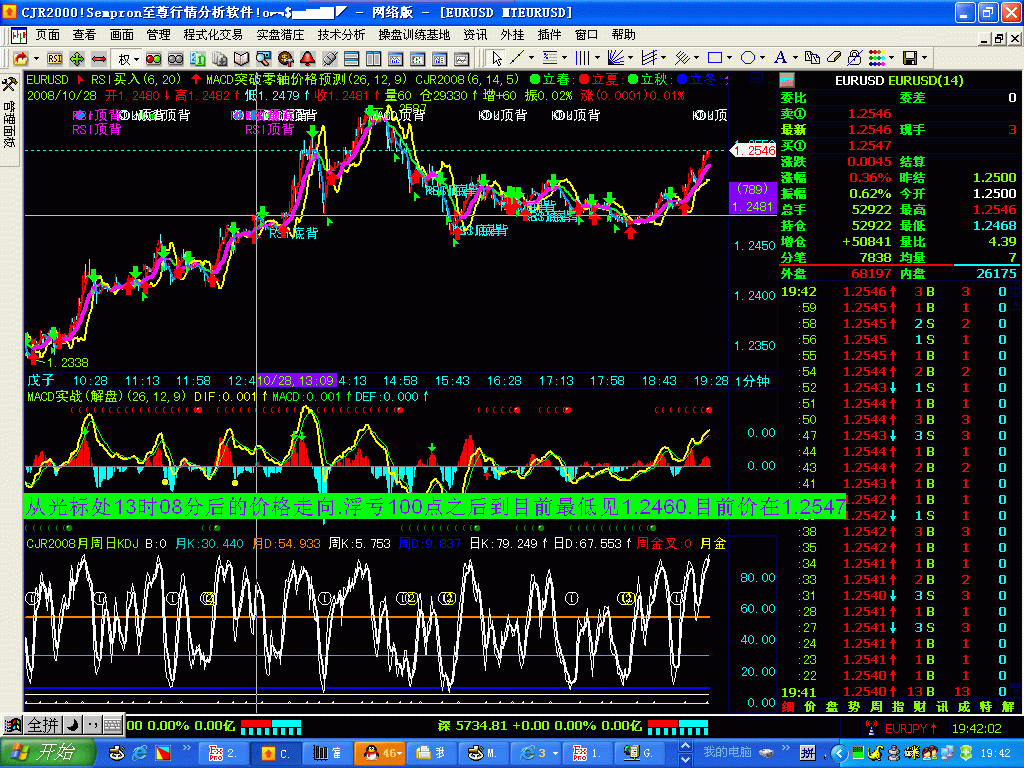Click the RSI indicator toolbar icon

coord(55,58)
